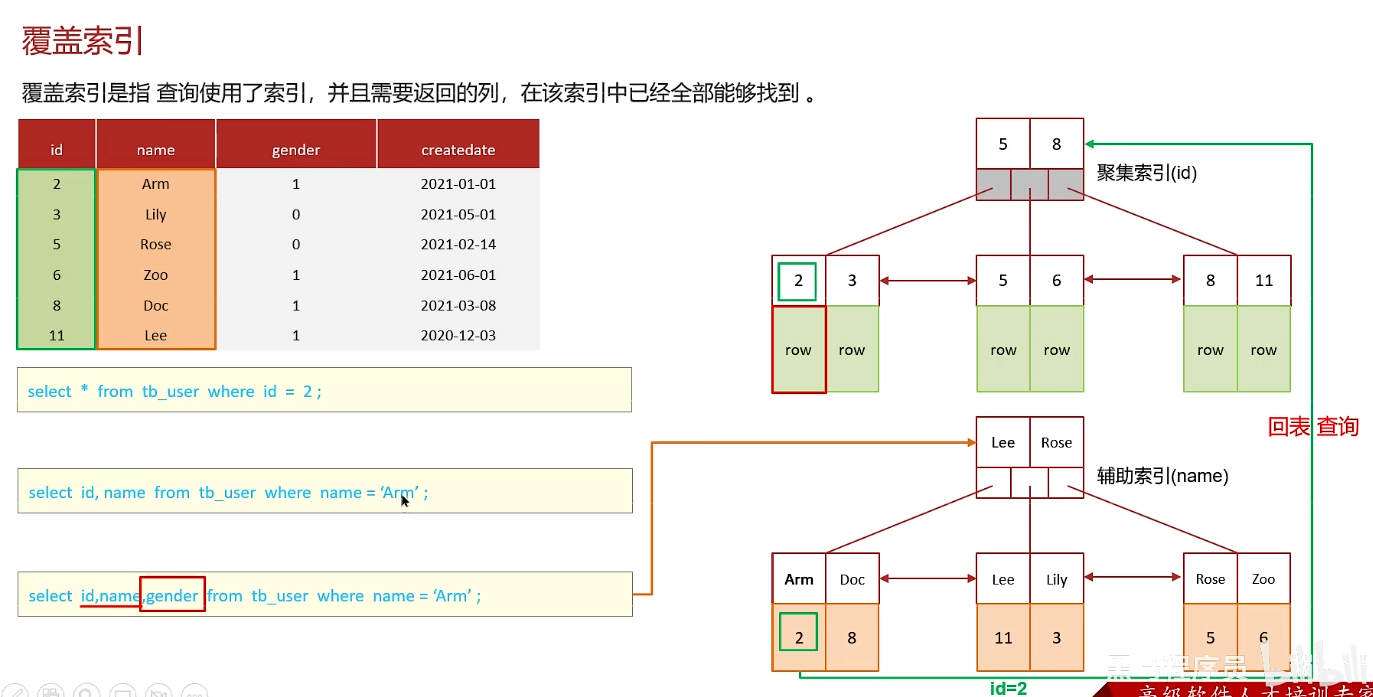Image resolution: width=1373 pixels, height=697 pixels.
Task: Click id 6 in the table's id column
Action: pyautogui.click(x=57, y=275)
